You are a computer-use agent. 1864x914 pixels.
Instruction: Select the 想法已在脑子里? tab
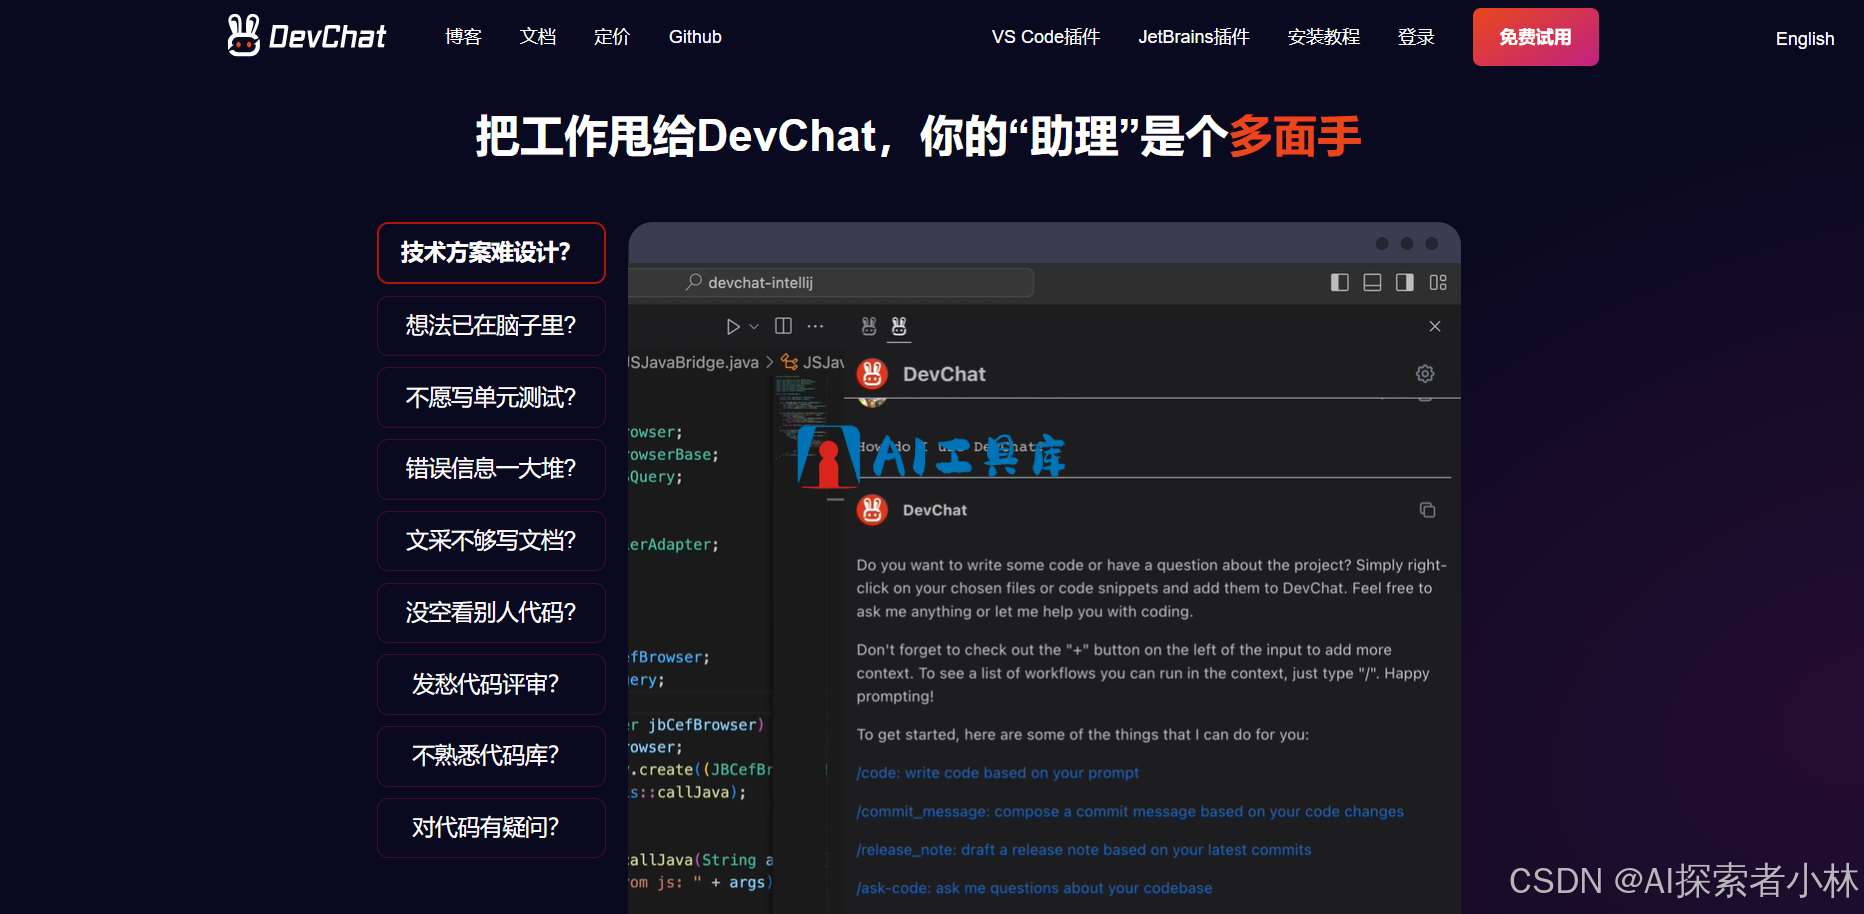[491, 326]
